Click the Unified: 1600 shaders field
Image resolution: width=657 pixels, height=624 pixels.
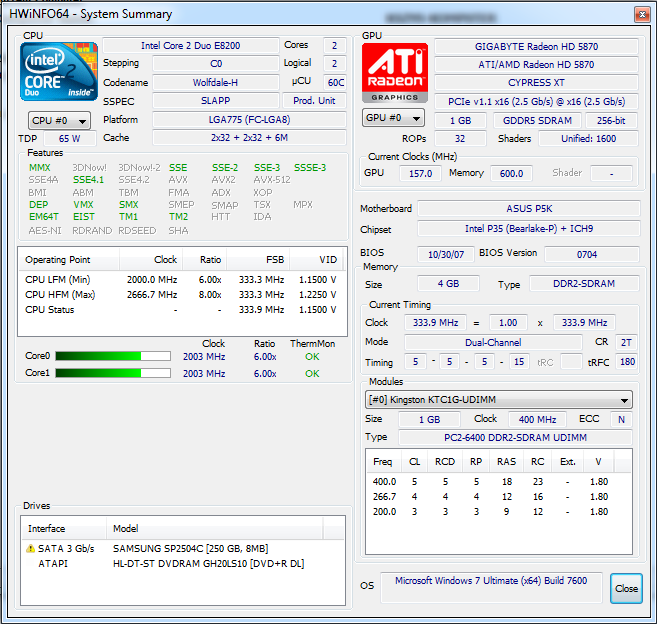pyautogui.click(x=588, y=139)
